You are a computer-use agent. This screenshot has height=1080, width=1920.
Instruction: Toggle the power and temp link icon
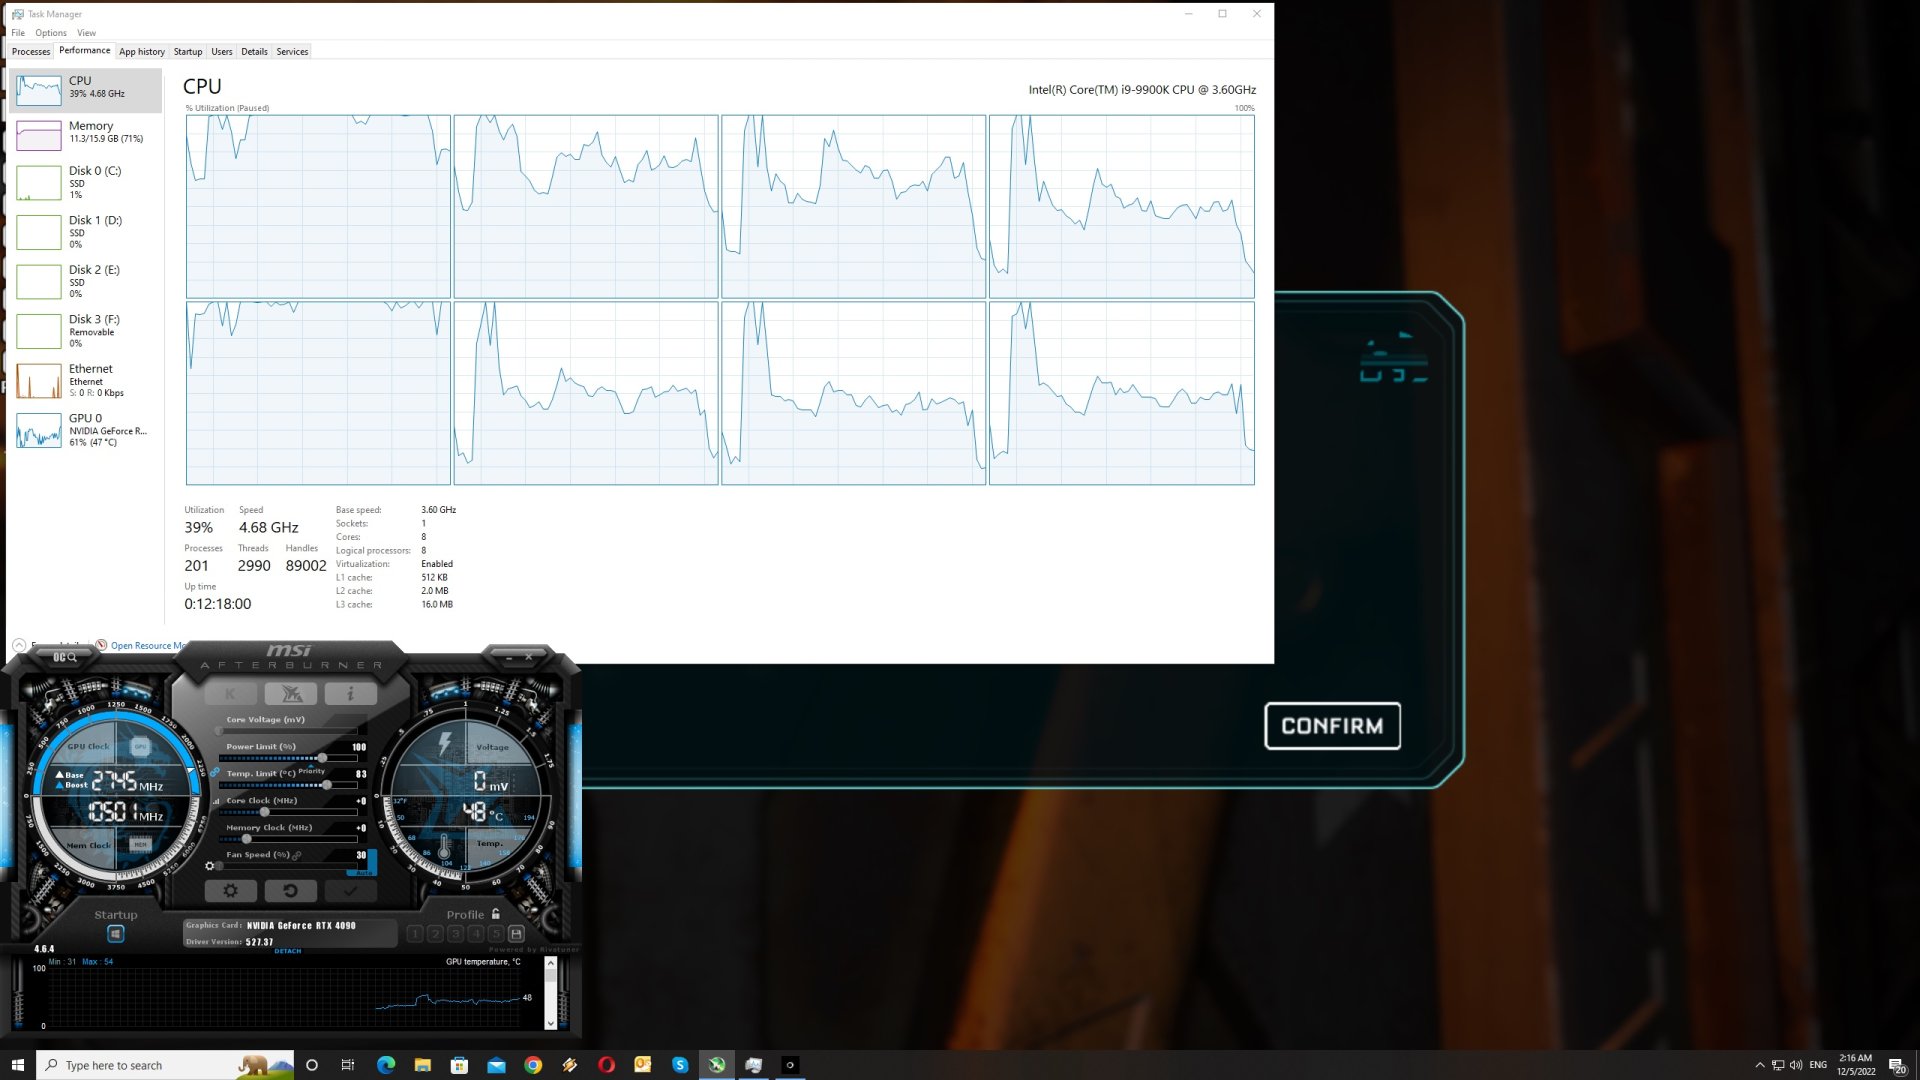click(x=214, y=773)
